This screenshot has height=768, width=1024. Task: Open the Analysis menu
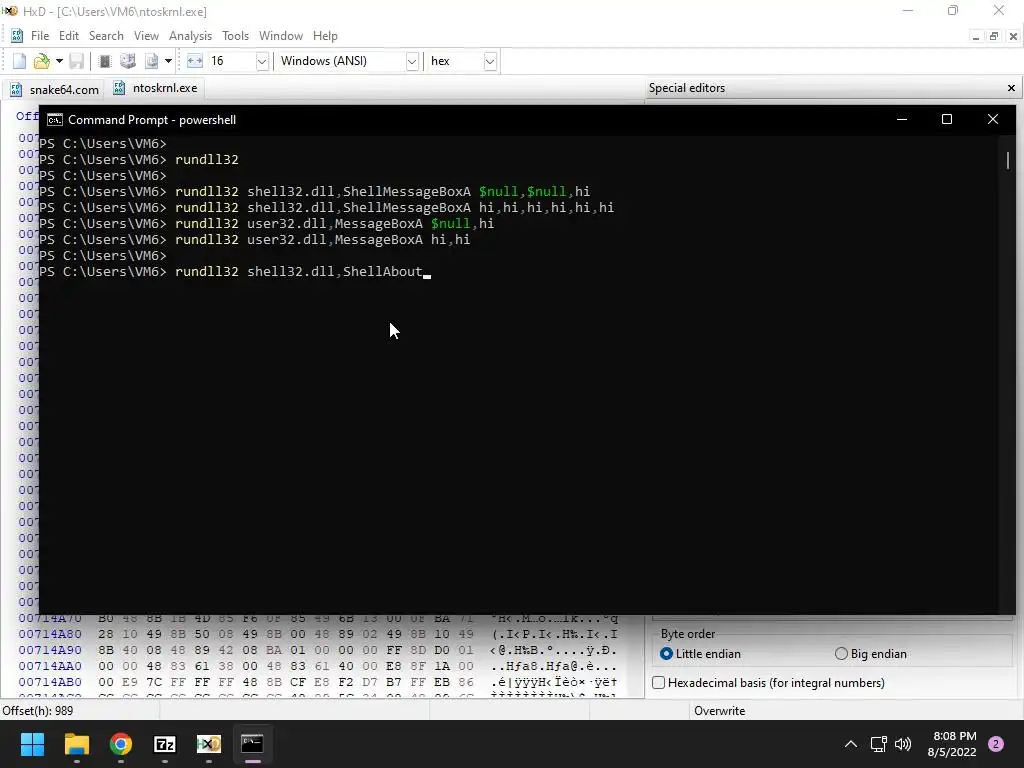191,36
